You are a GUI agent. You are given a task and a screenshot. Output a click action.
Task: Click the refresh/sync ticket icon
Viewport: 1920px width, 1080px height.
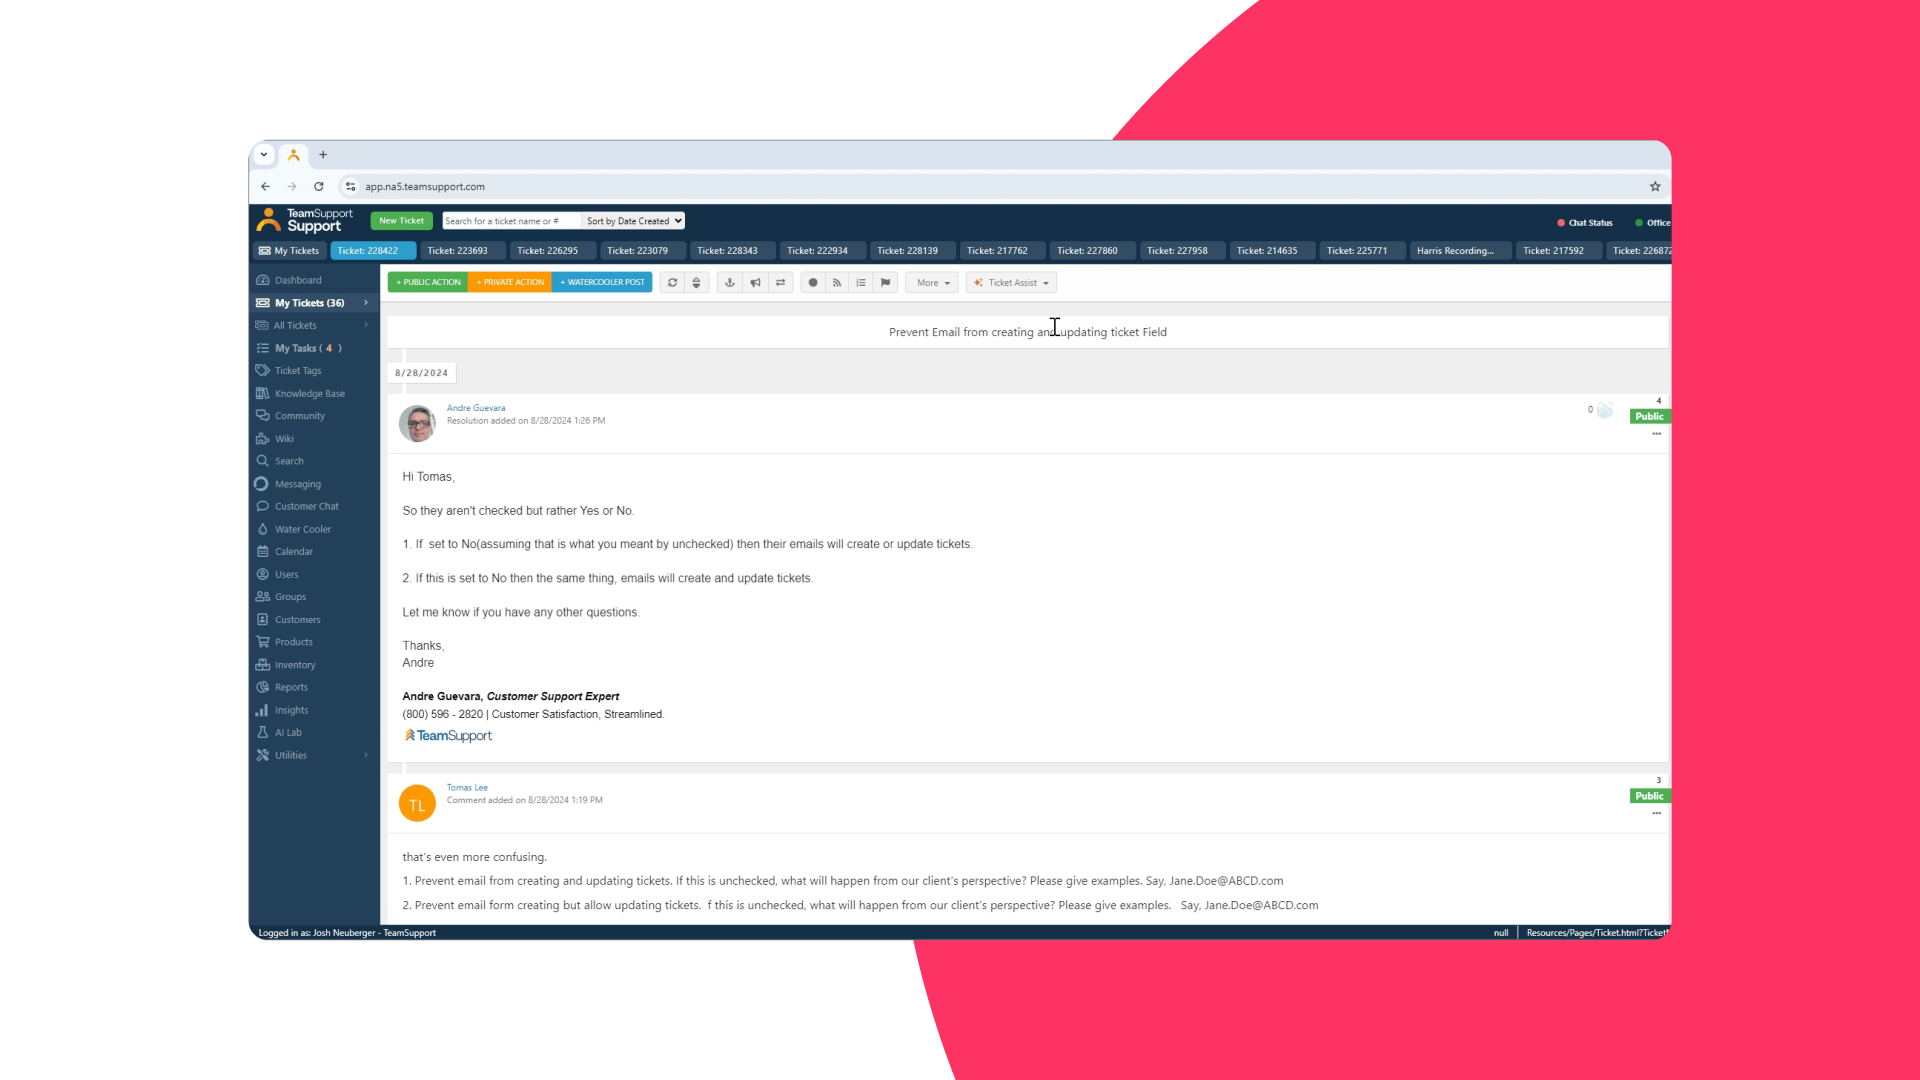pyautogui.click(x=673, y=282)
